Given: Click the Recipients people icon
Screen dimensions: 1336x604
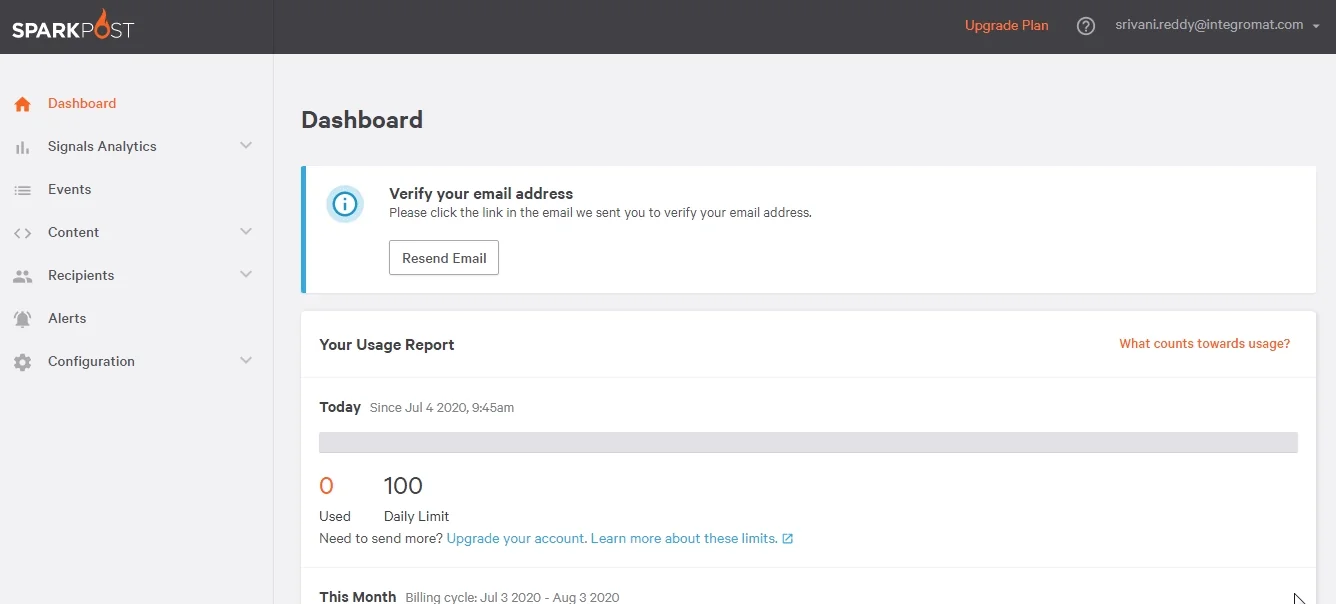Looking at the screenshot, I should 22,276.
